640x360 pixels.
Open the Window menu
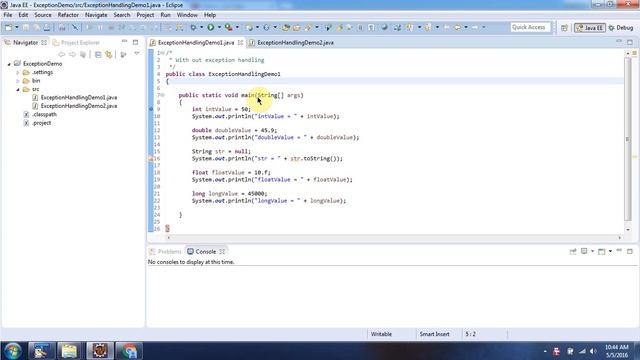point(187,15)
